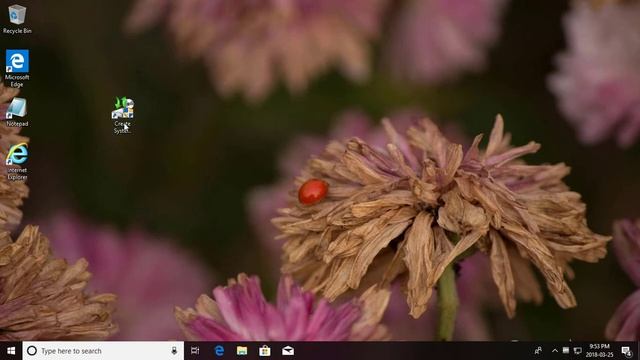The width and height of the screenshot is (640, 360).
Task: Activate the Cortana microphone icon
Action: coord(174,351)
